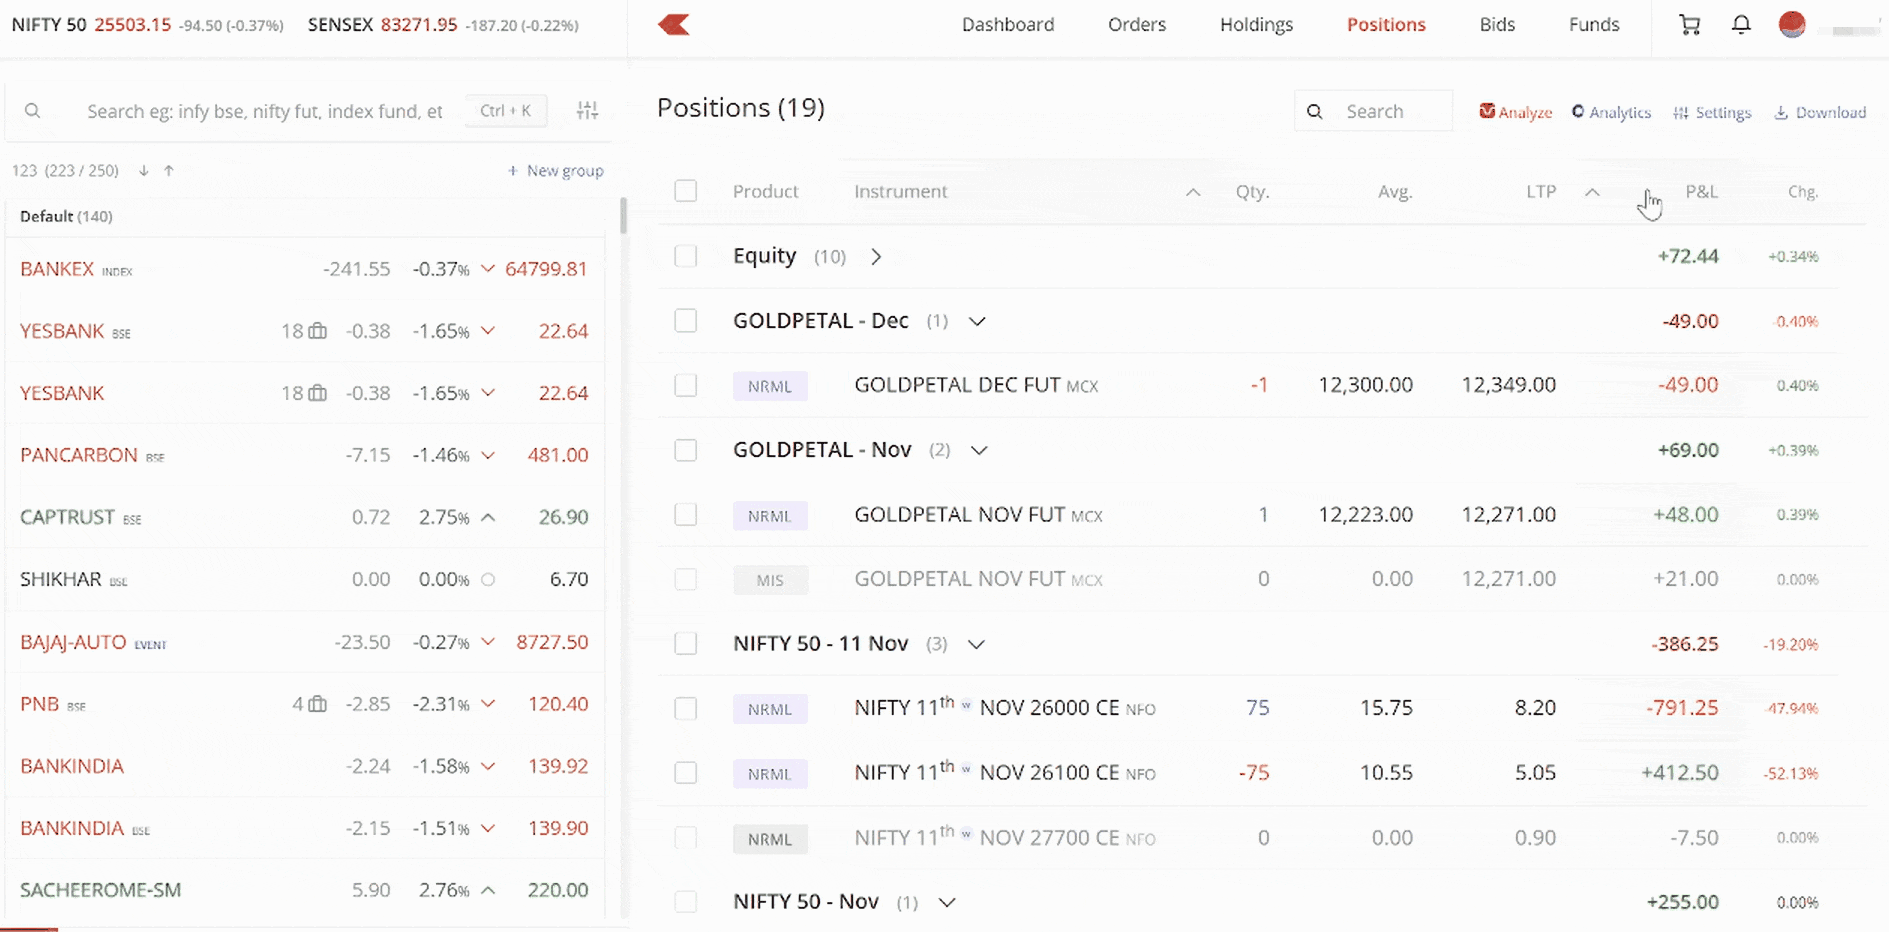This screenshot has height=932, width=1889.
Task: Collapse the GOLDPETAL - Dec group
Action: point(977,321)
